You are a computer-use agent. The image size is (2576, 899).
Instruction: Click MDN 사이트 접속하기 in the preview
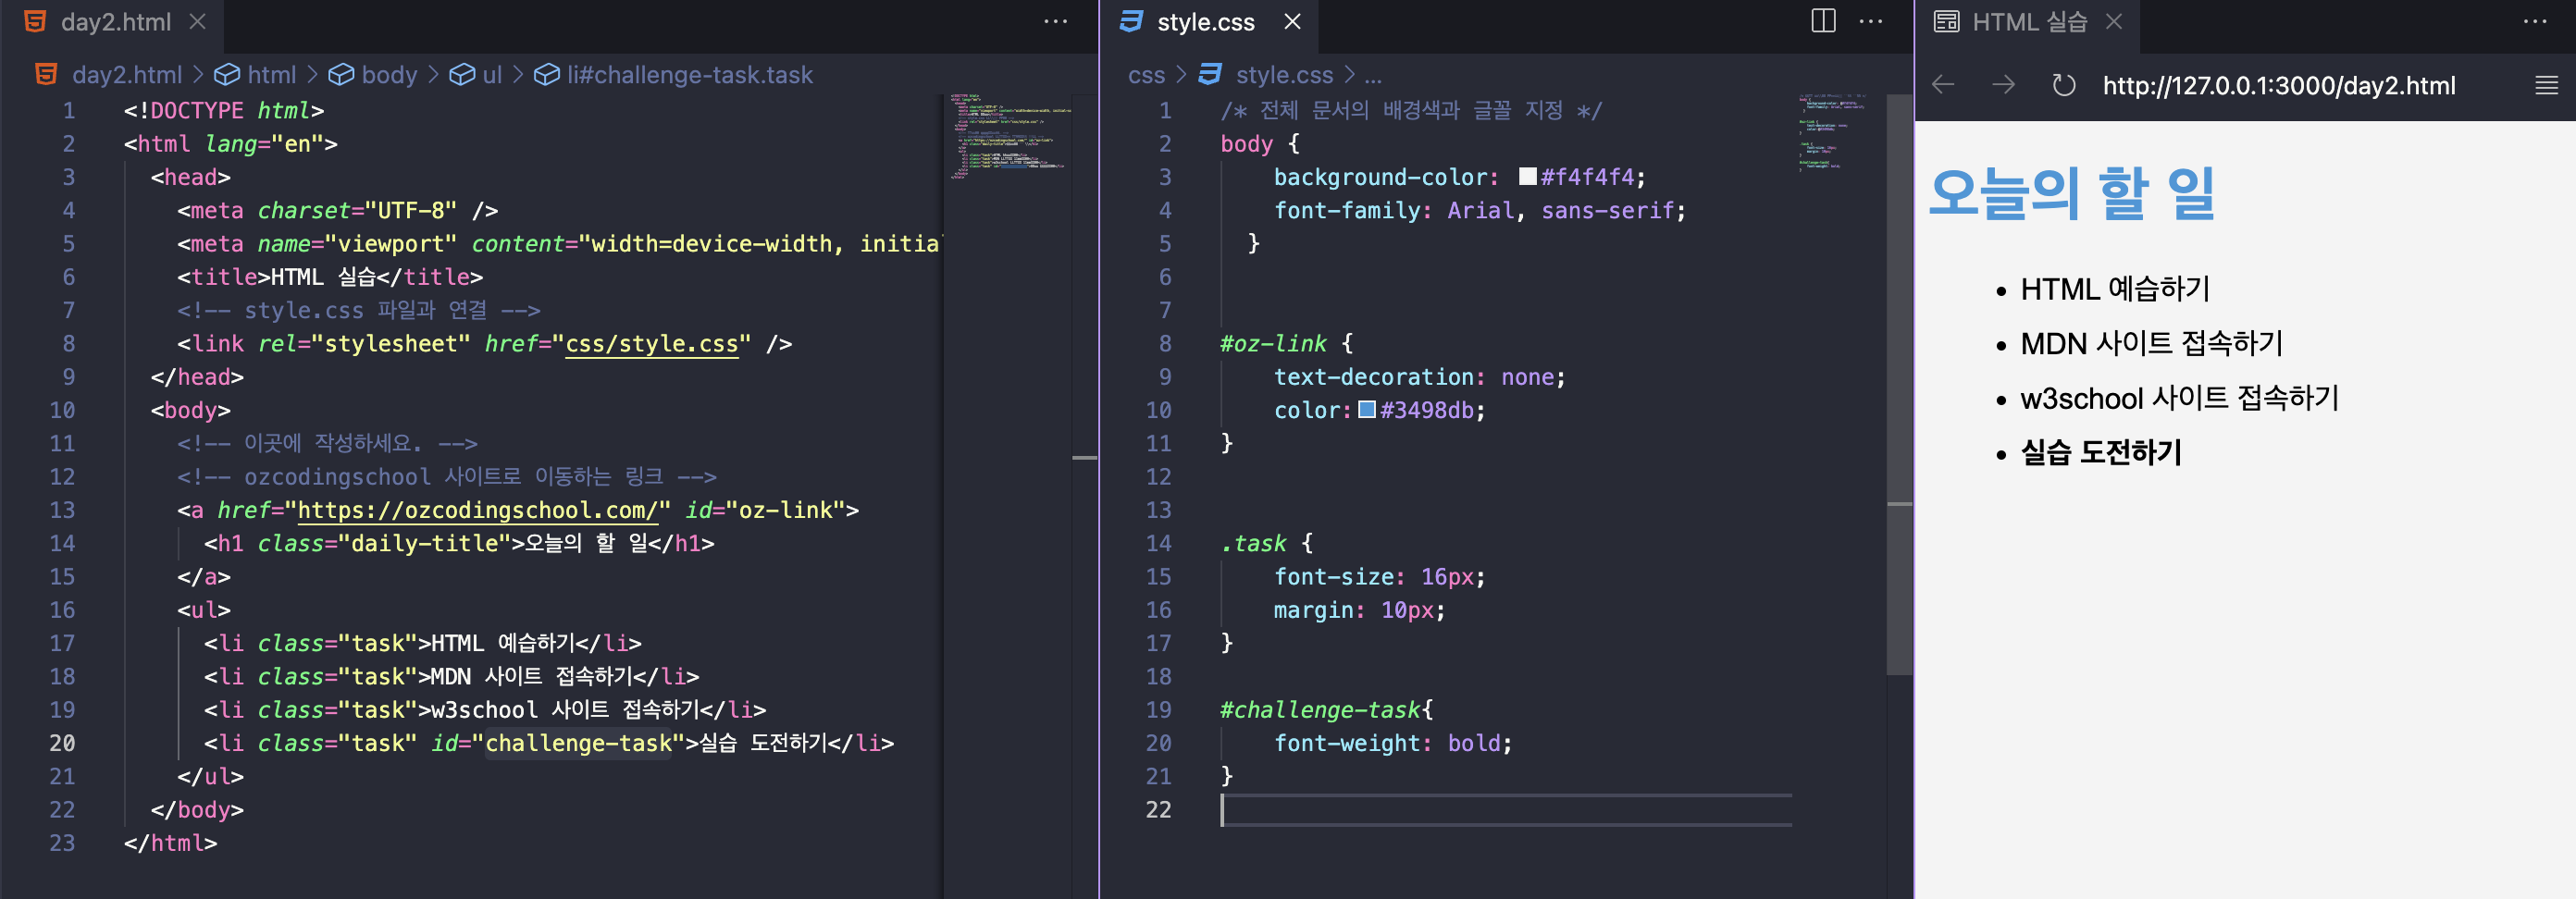pos(2152,343)
